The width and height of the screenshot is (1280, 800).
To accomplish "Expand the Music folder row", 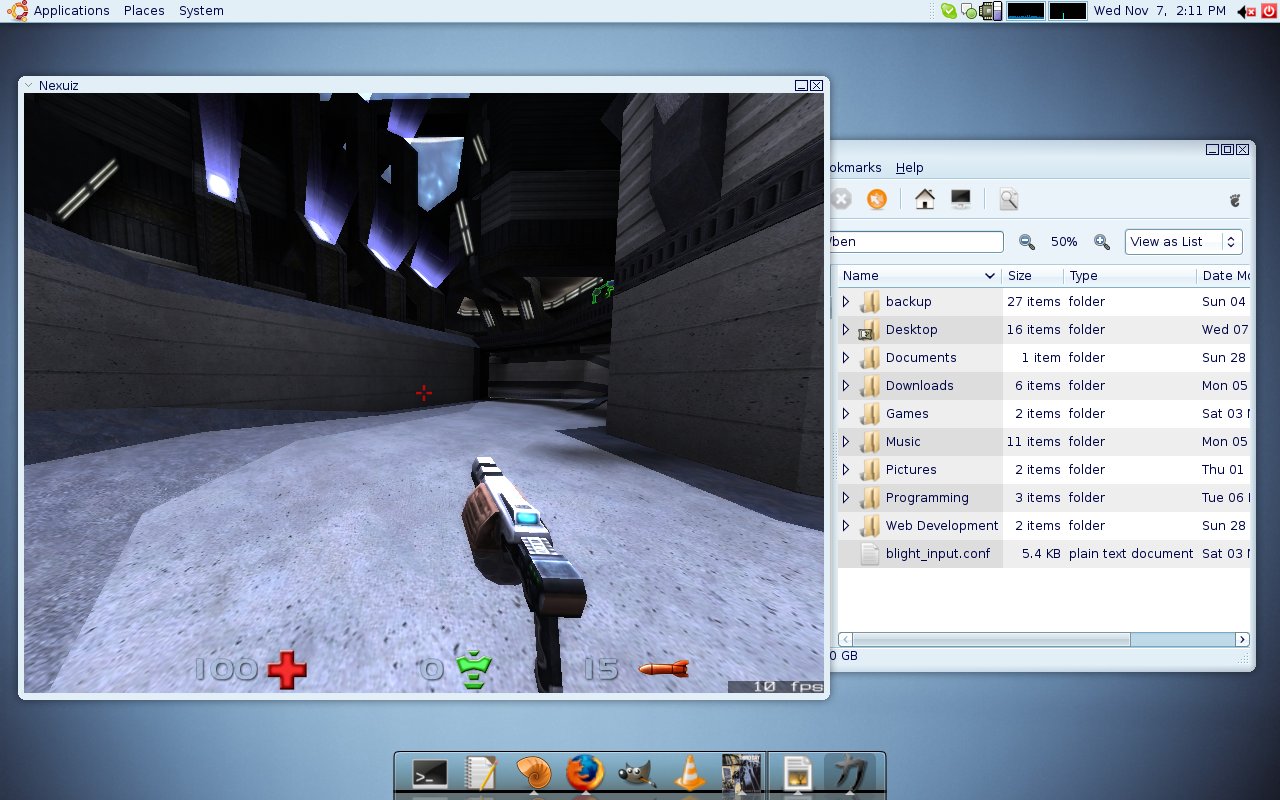I will [x=846, y=441].
